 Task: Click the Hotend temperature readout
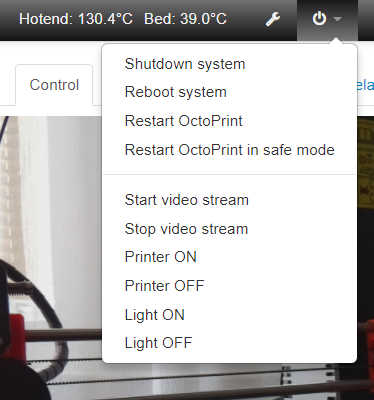pos(76,19)
